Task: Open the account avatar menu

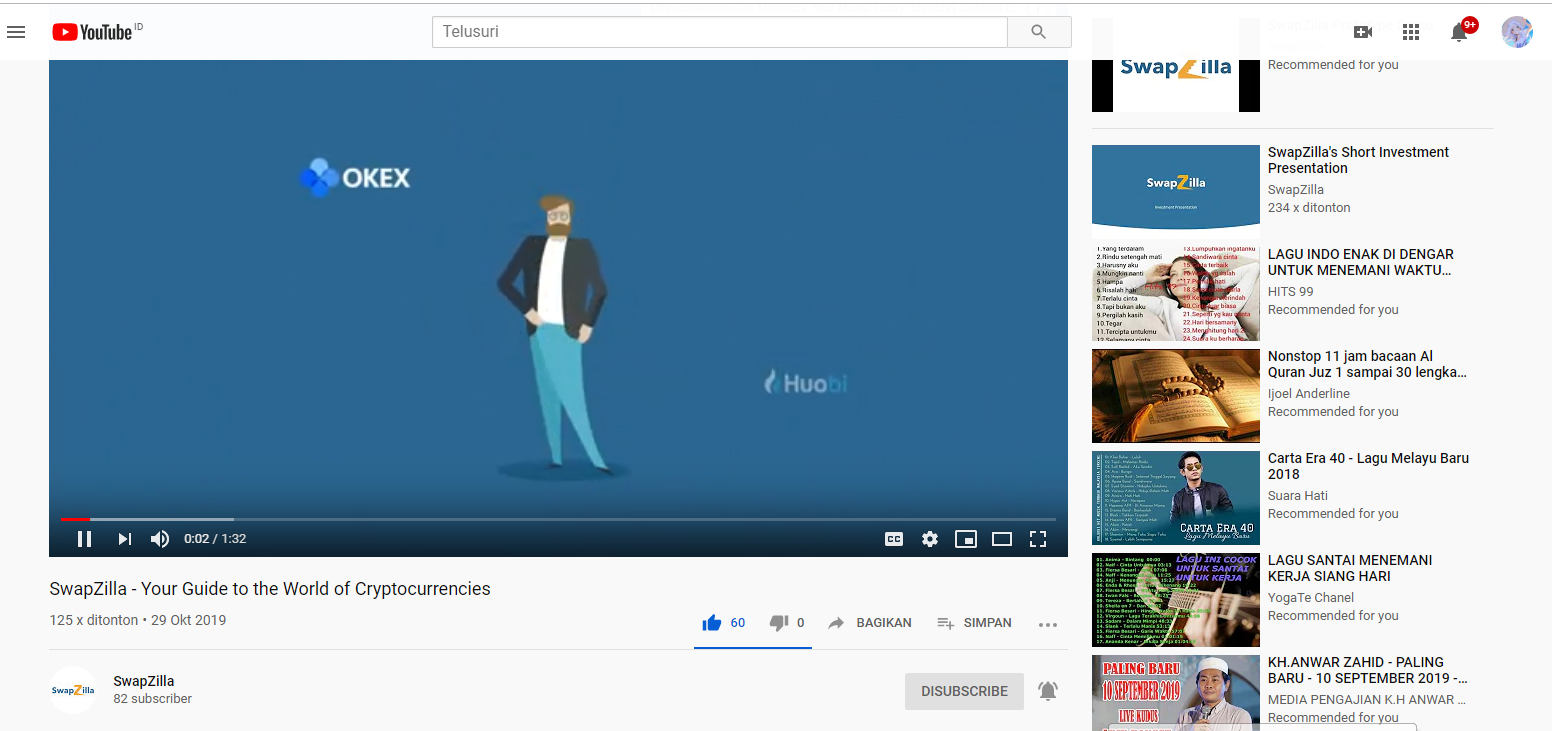Action: point(1517,32)
